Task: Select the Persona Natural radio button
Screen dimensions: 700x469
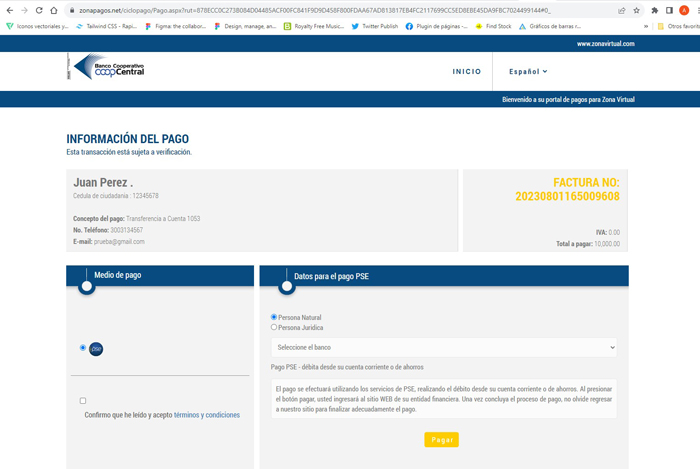Action: tap(274, 317)
